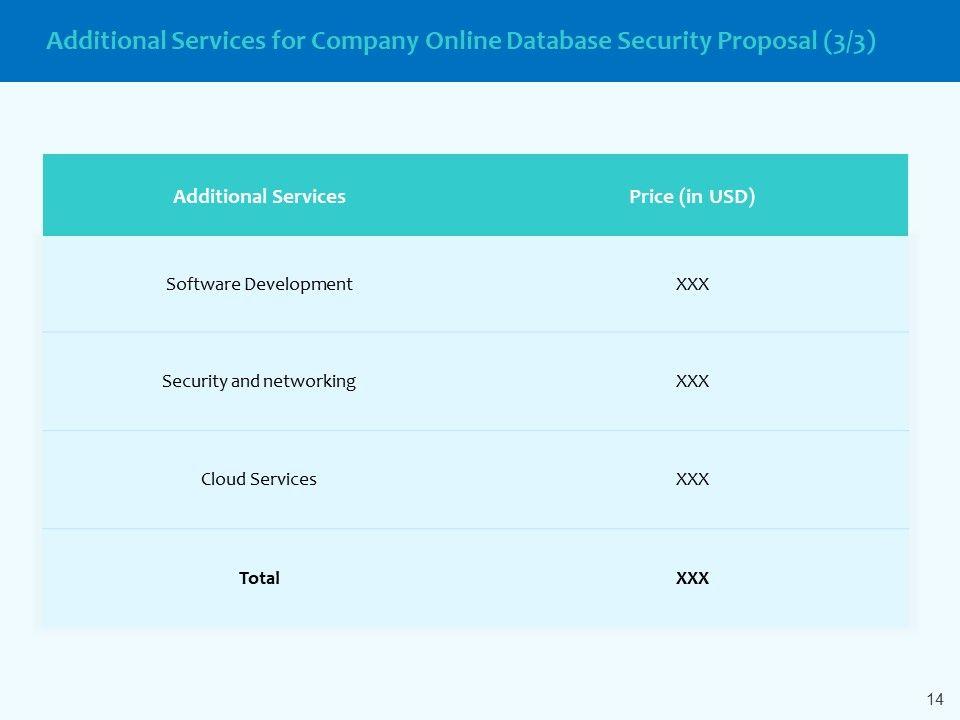
Task: Click the bold Total price value
Action: pos(692,578)
